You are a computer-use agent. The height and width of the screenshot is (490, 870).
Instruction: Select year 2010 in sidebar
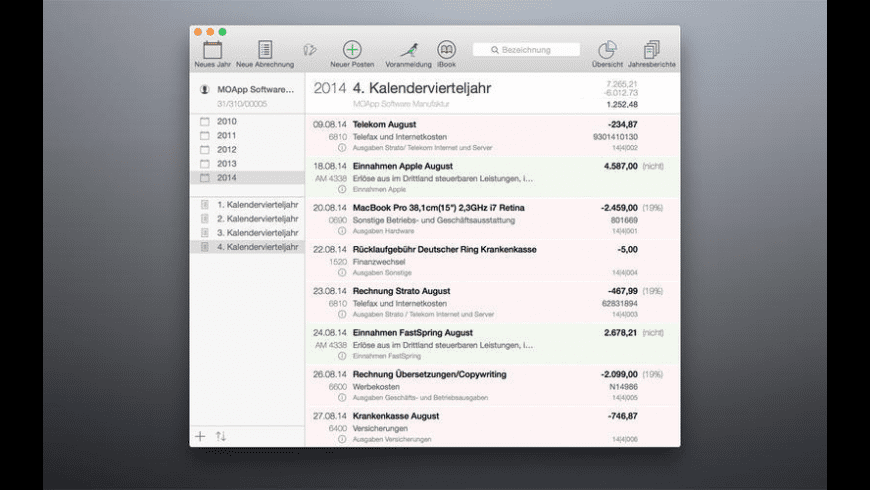pyautogui.click(x=247, y=121)
